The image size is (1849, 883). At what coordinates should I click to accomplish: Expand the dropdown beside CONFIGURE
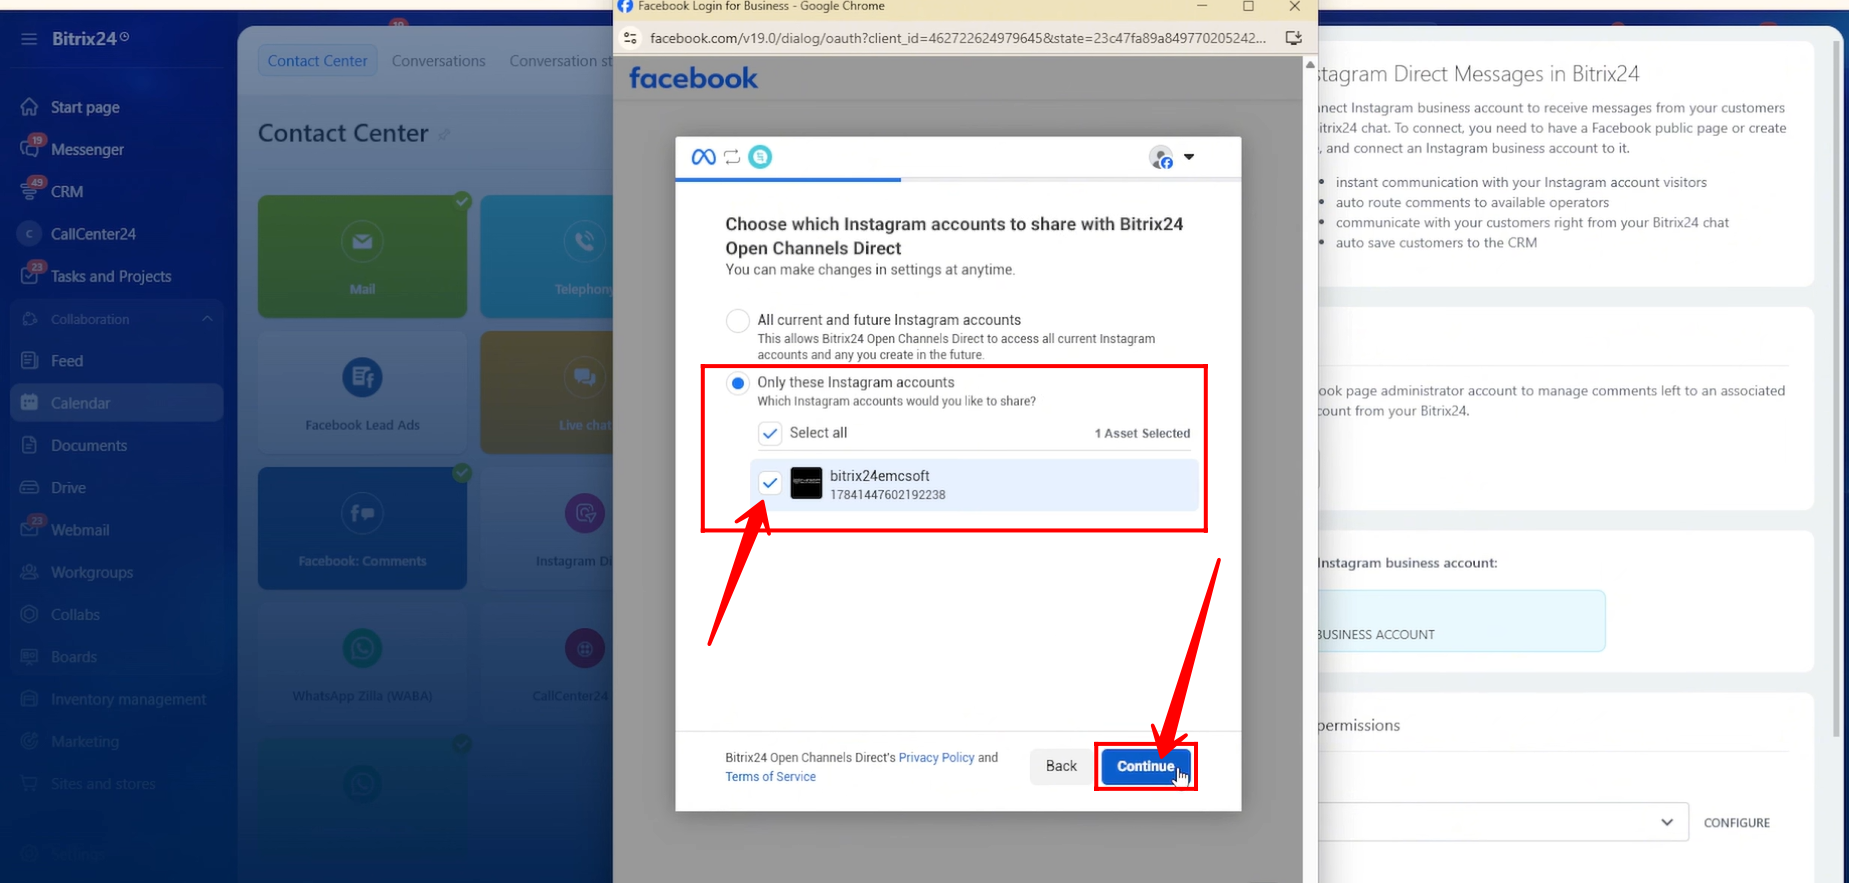tap(1666, 822)
